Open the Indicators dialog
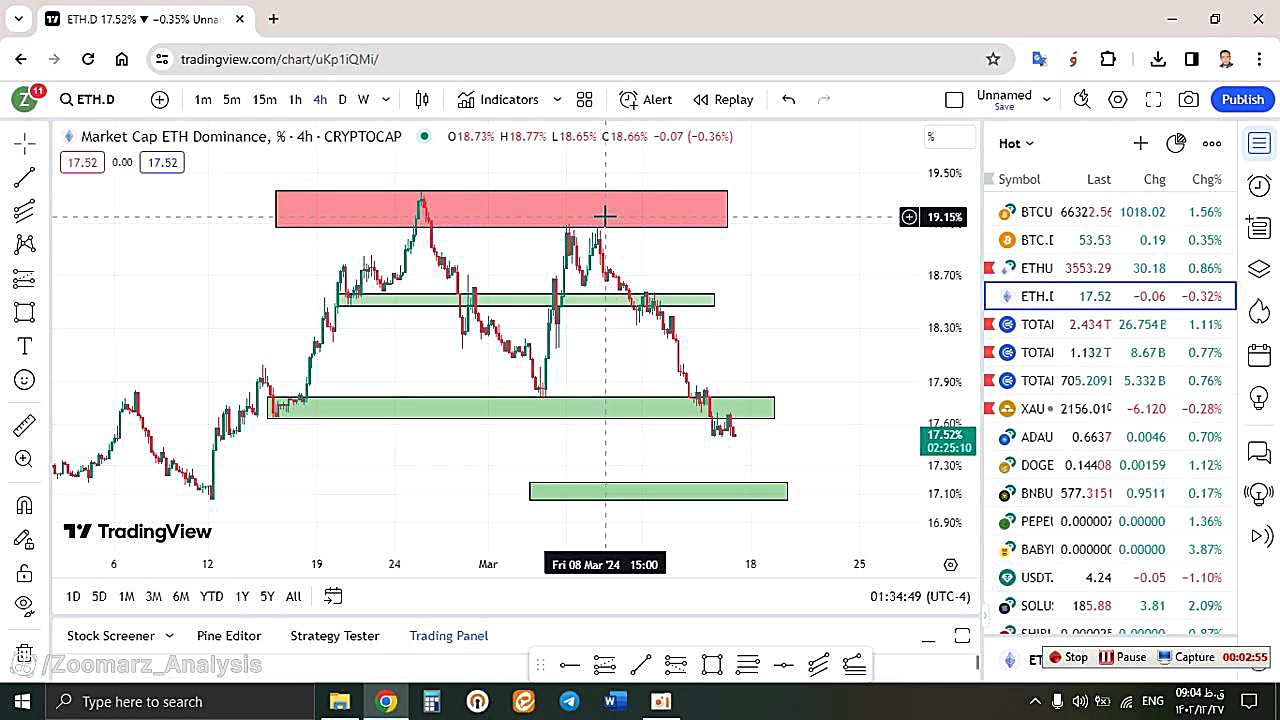Image resolution: width=1280 pixels, height=720 pixels. pyautogui.click(x=498, y=99)
